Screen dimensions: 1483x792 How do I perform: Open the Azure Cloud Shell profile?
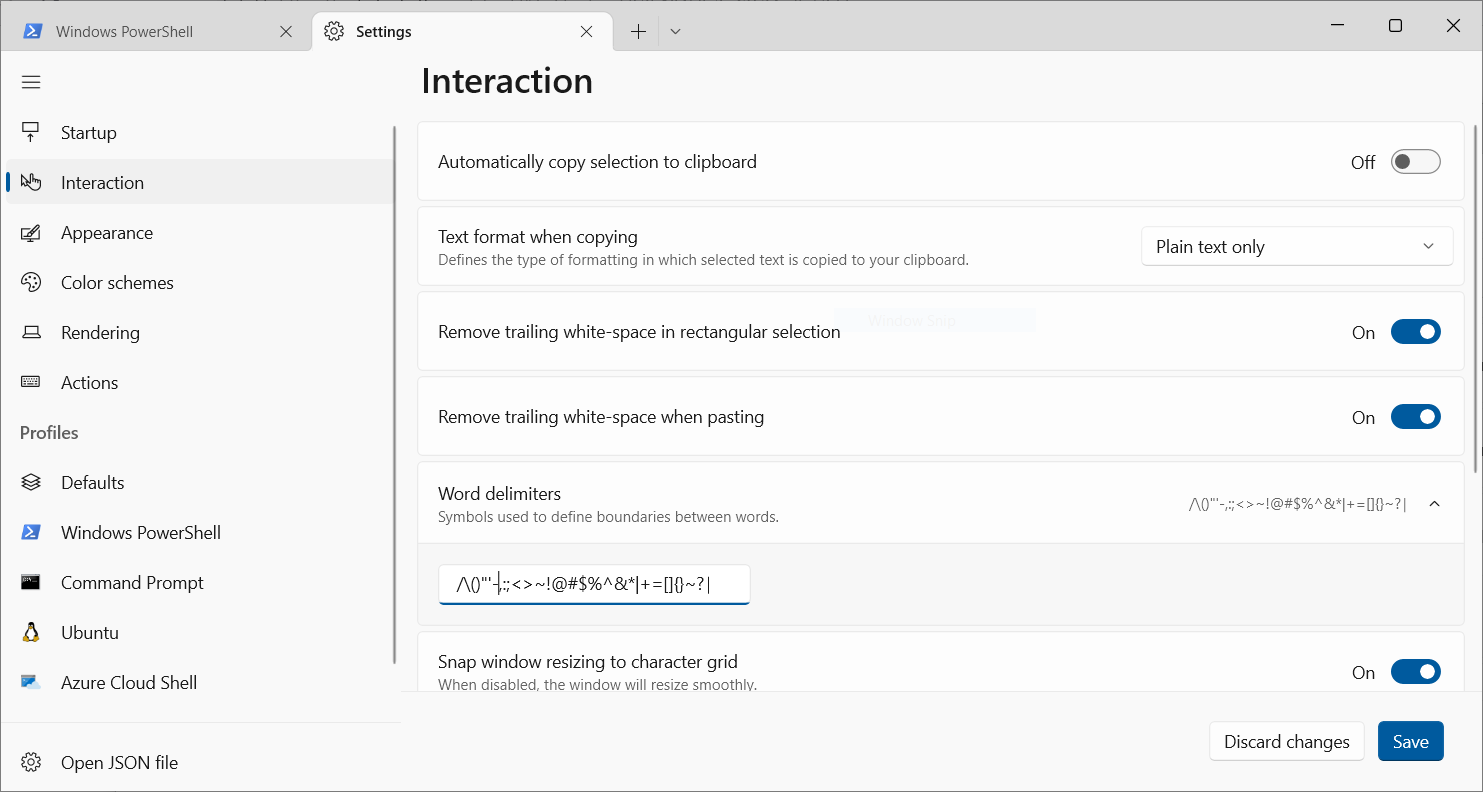[128, 682]
